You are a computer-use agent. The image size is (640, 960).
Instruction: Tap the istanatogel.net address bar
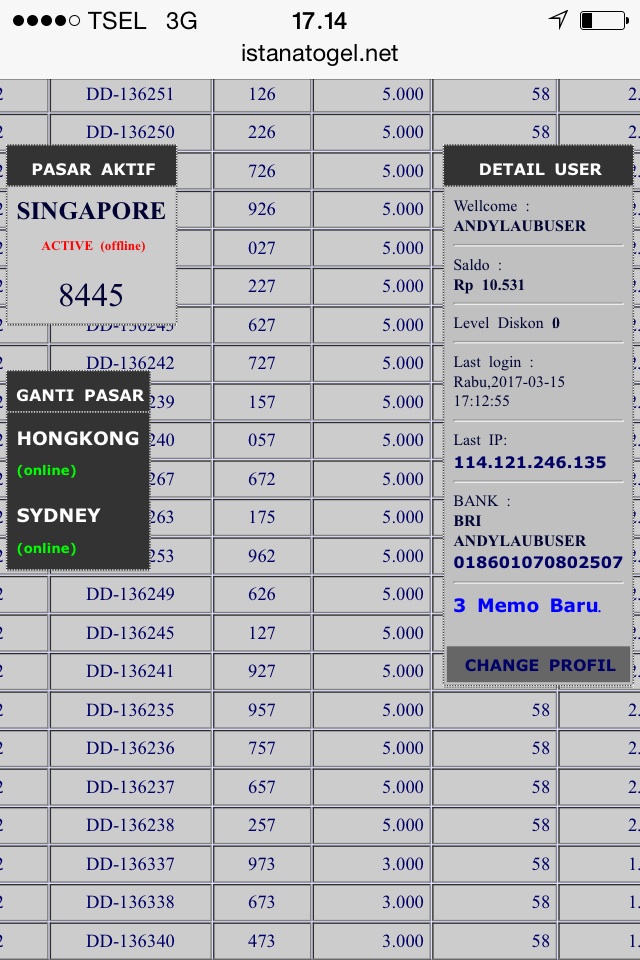320,54
